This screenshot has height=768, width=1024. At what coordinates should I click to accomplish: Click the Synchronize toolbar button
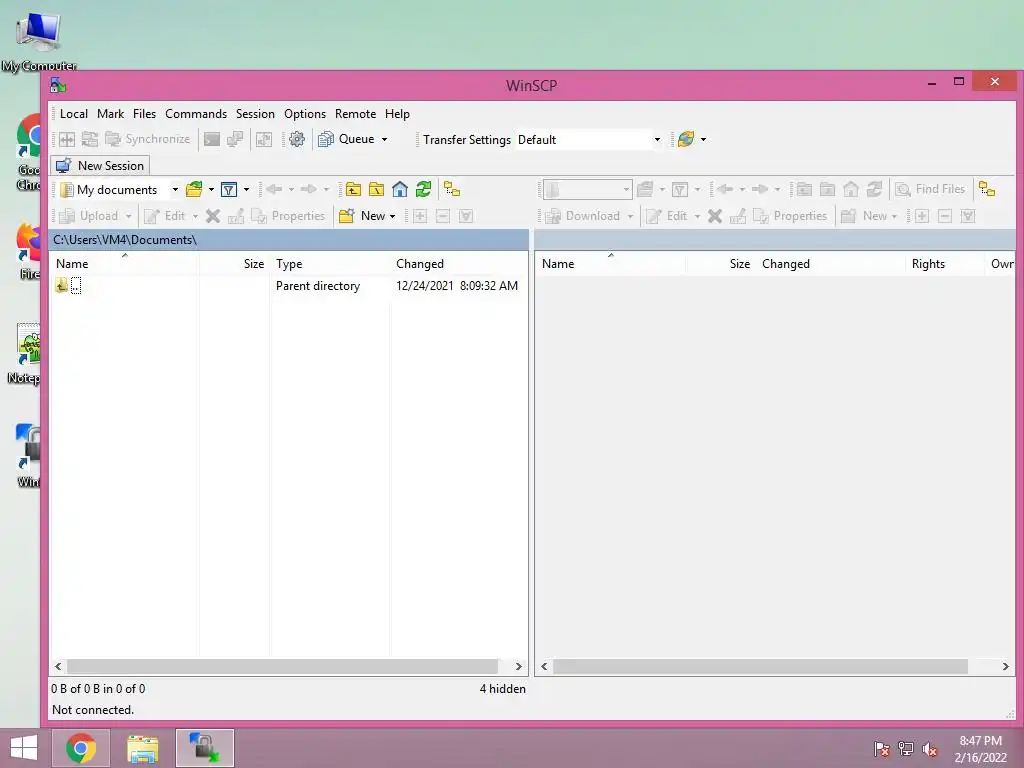[148, 139]
